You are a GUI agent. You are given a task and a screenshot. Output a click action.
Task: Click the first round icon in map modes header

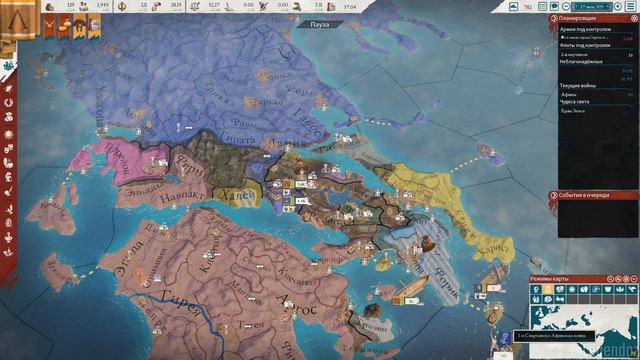click(x=611, y=279)
